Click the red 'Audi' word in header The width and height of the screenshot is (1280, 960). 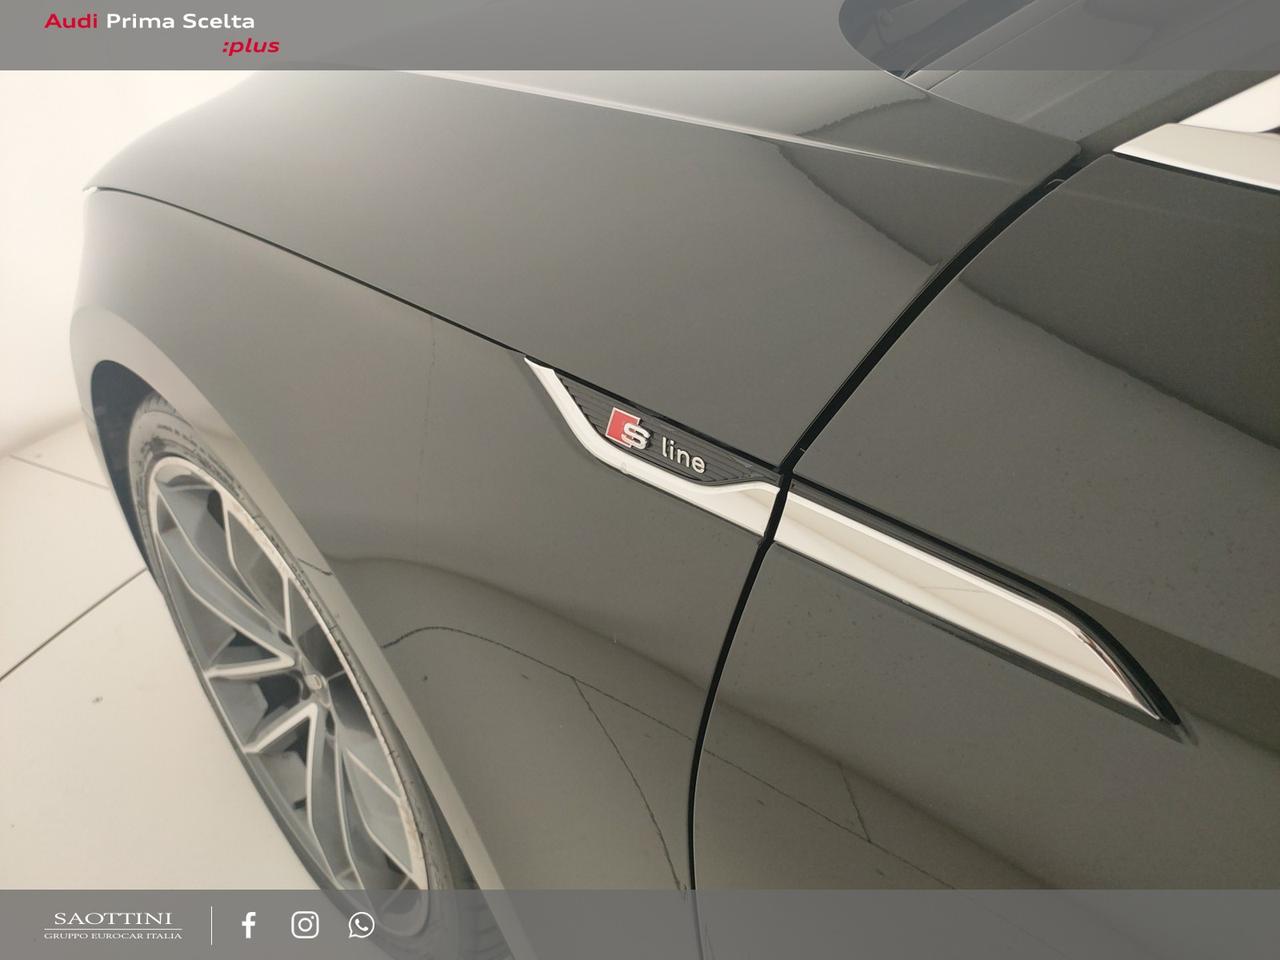(70, 21)
